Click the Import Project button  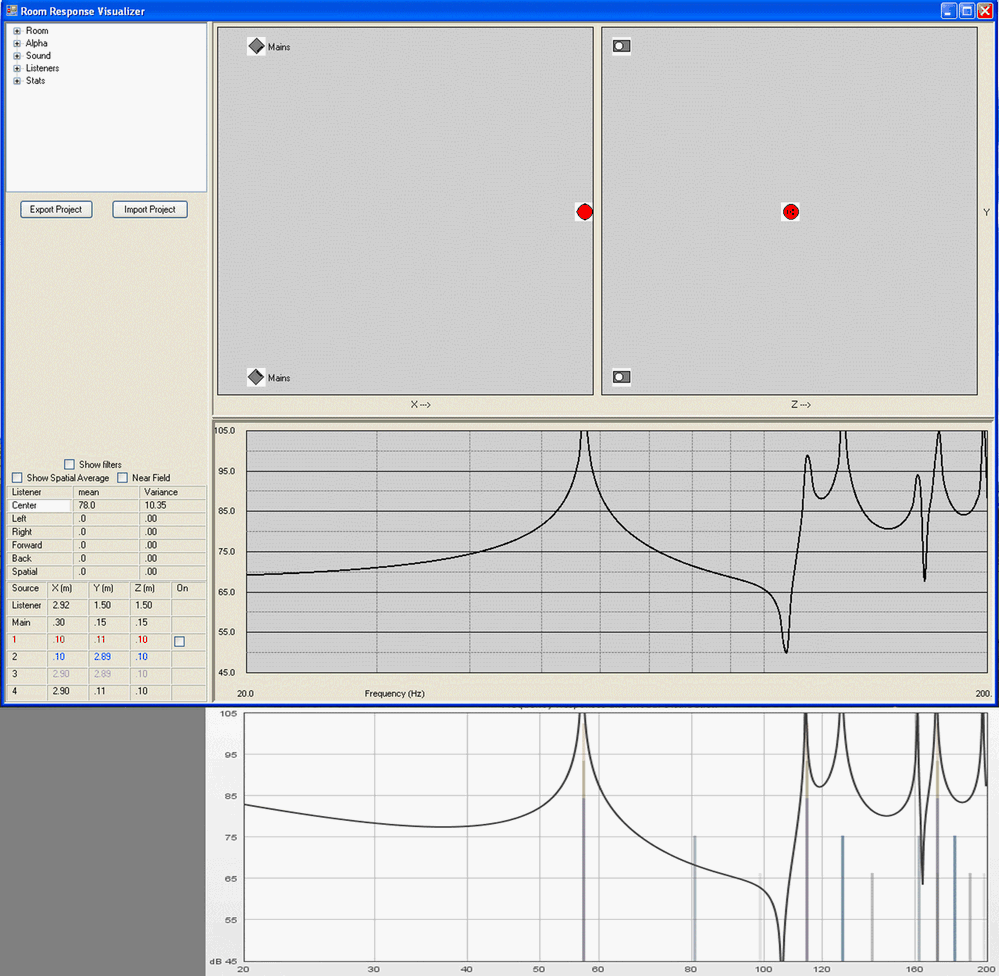click(150, 210)
